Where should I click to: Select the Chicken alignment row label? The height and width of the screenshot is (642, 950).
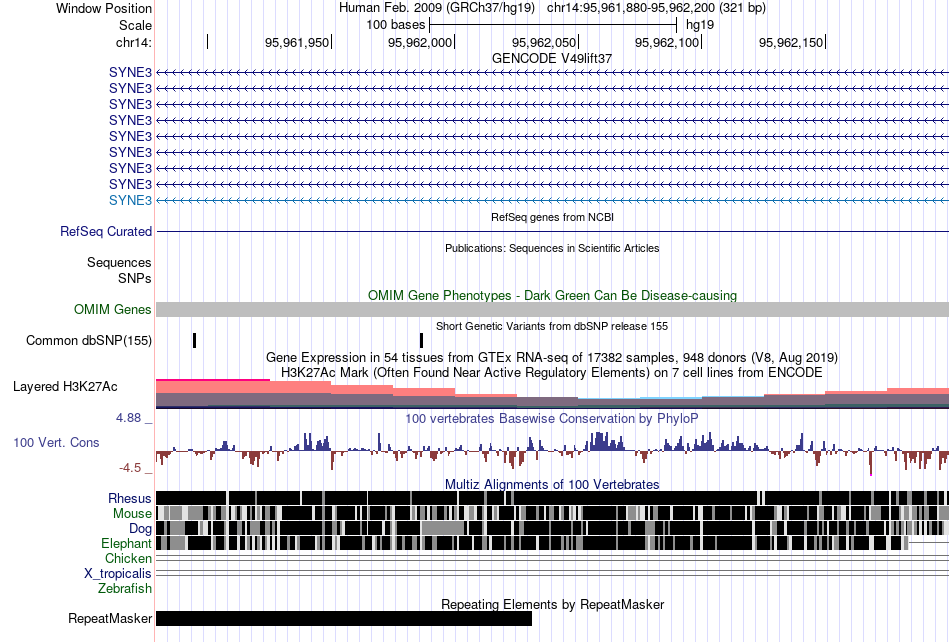click(128, 558)
